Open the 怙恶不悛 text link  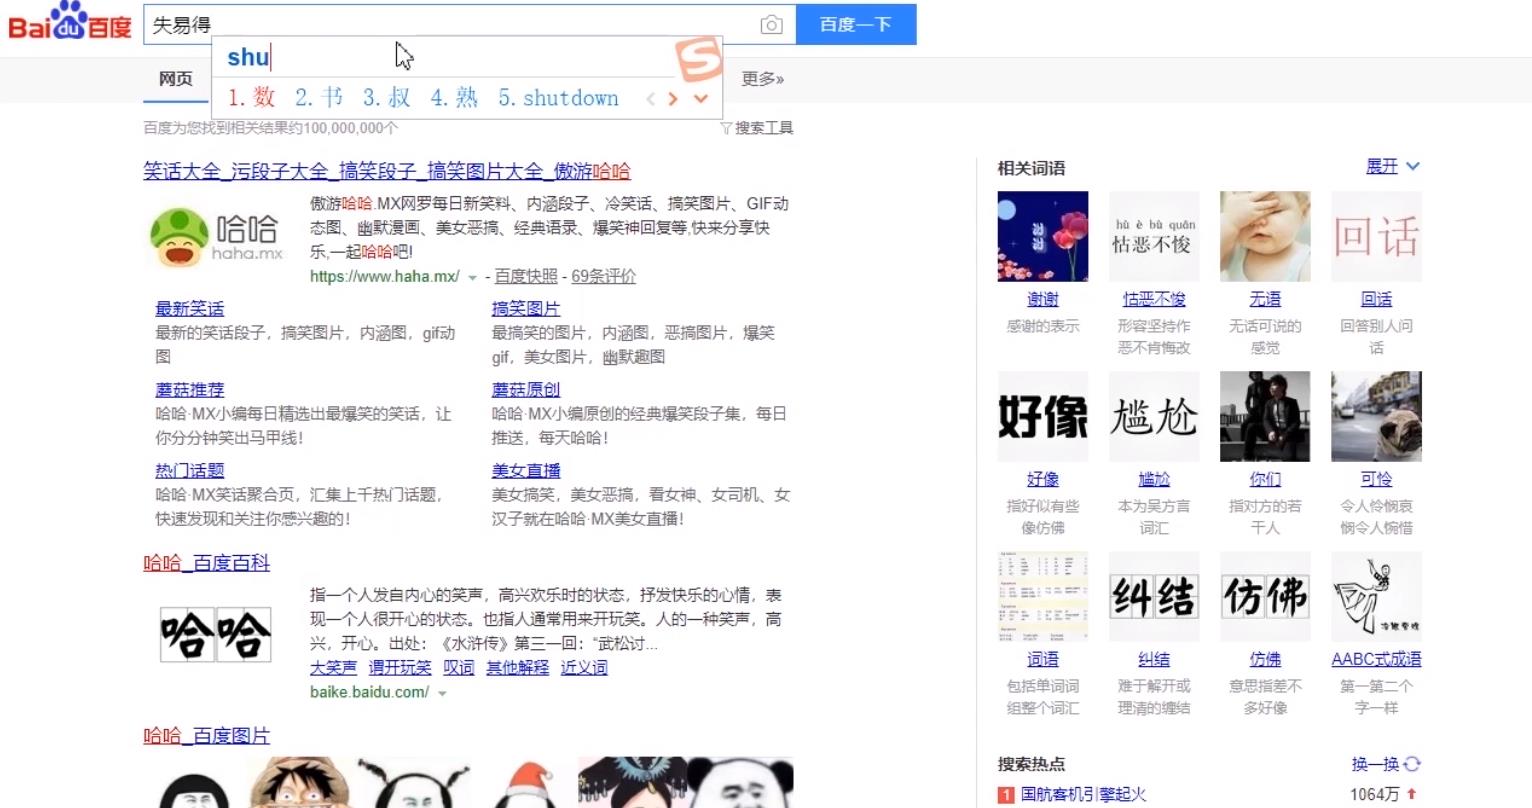tap(1154, 299)
